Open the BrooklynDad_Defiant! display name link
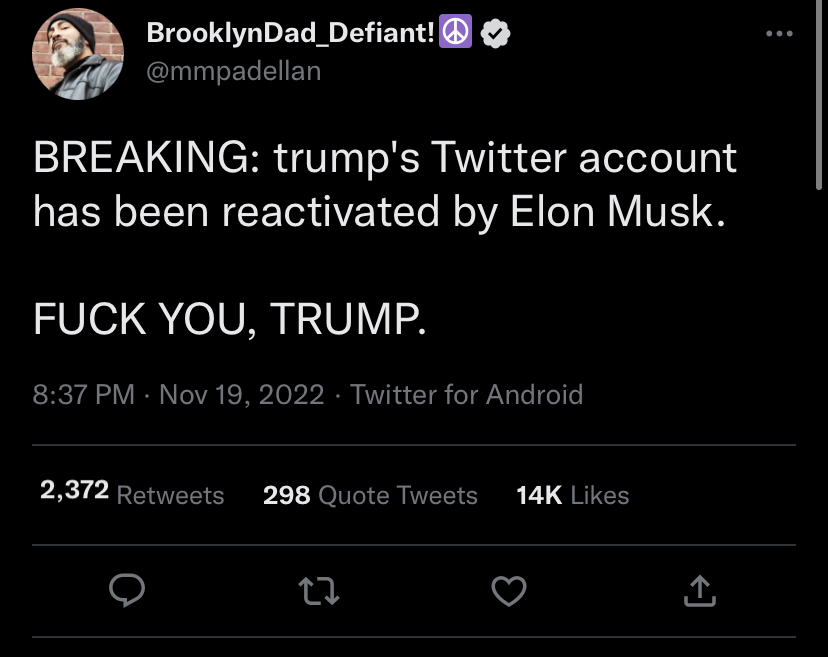828x657 pixels. (x=290, y=33)
